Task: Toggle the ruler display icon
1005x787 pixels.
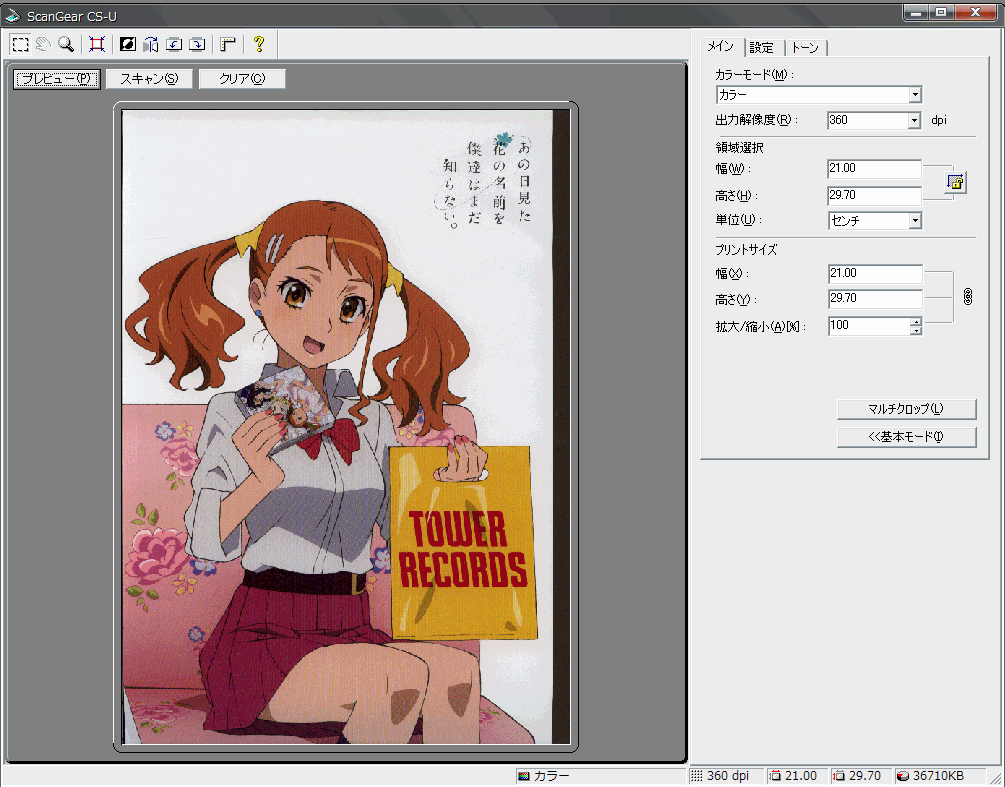Action: (228, 44)
